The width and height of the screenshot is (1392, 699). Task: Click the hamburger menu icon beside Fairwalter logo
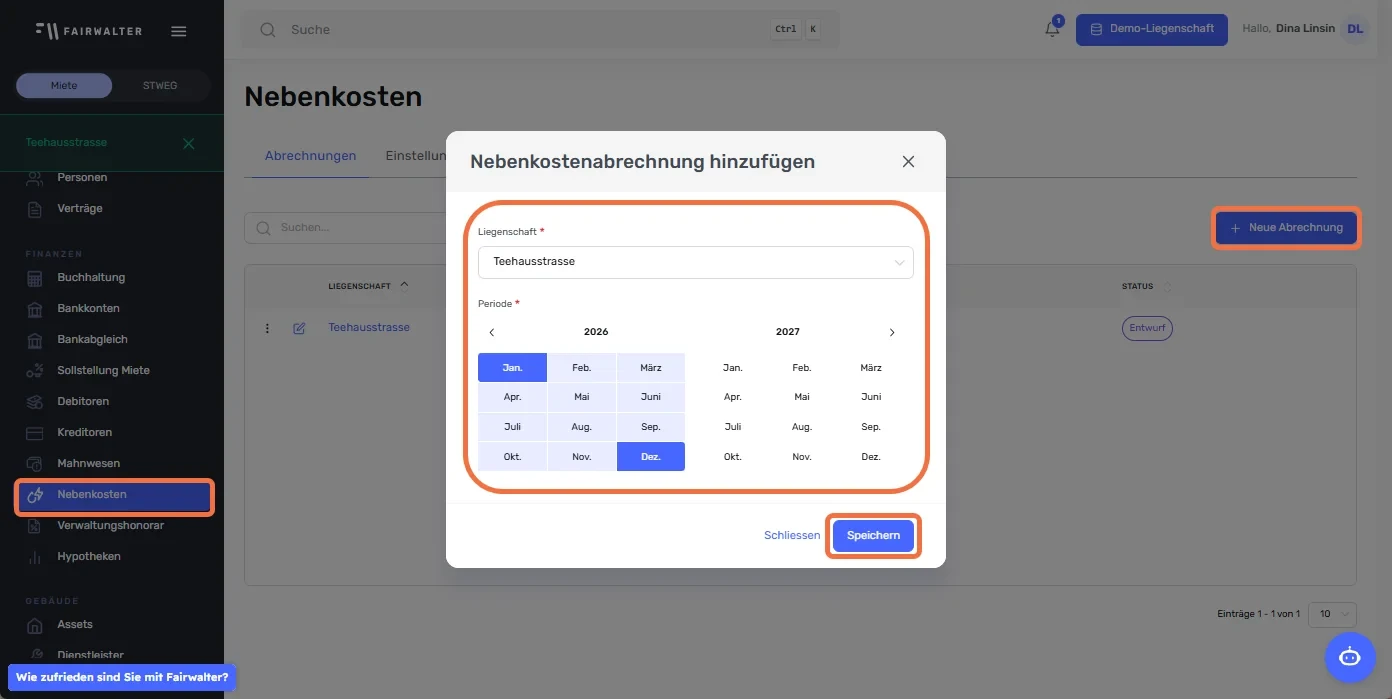tap(179, 31)
